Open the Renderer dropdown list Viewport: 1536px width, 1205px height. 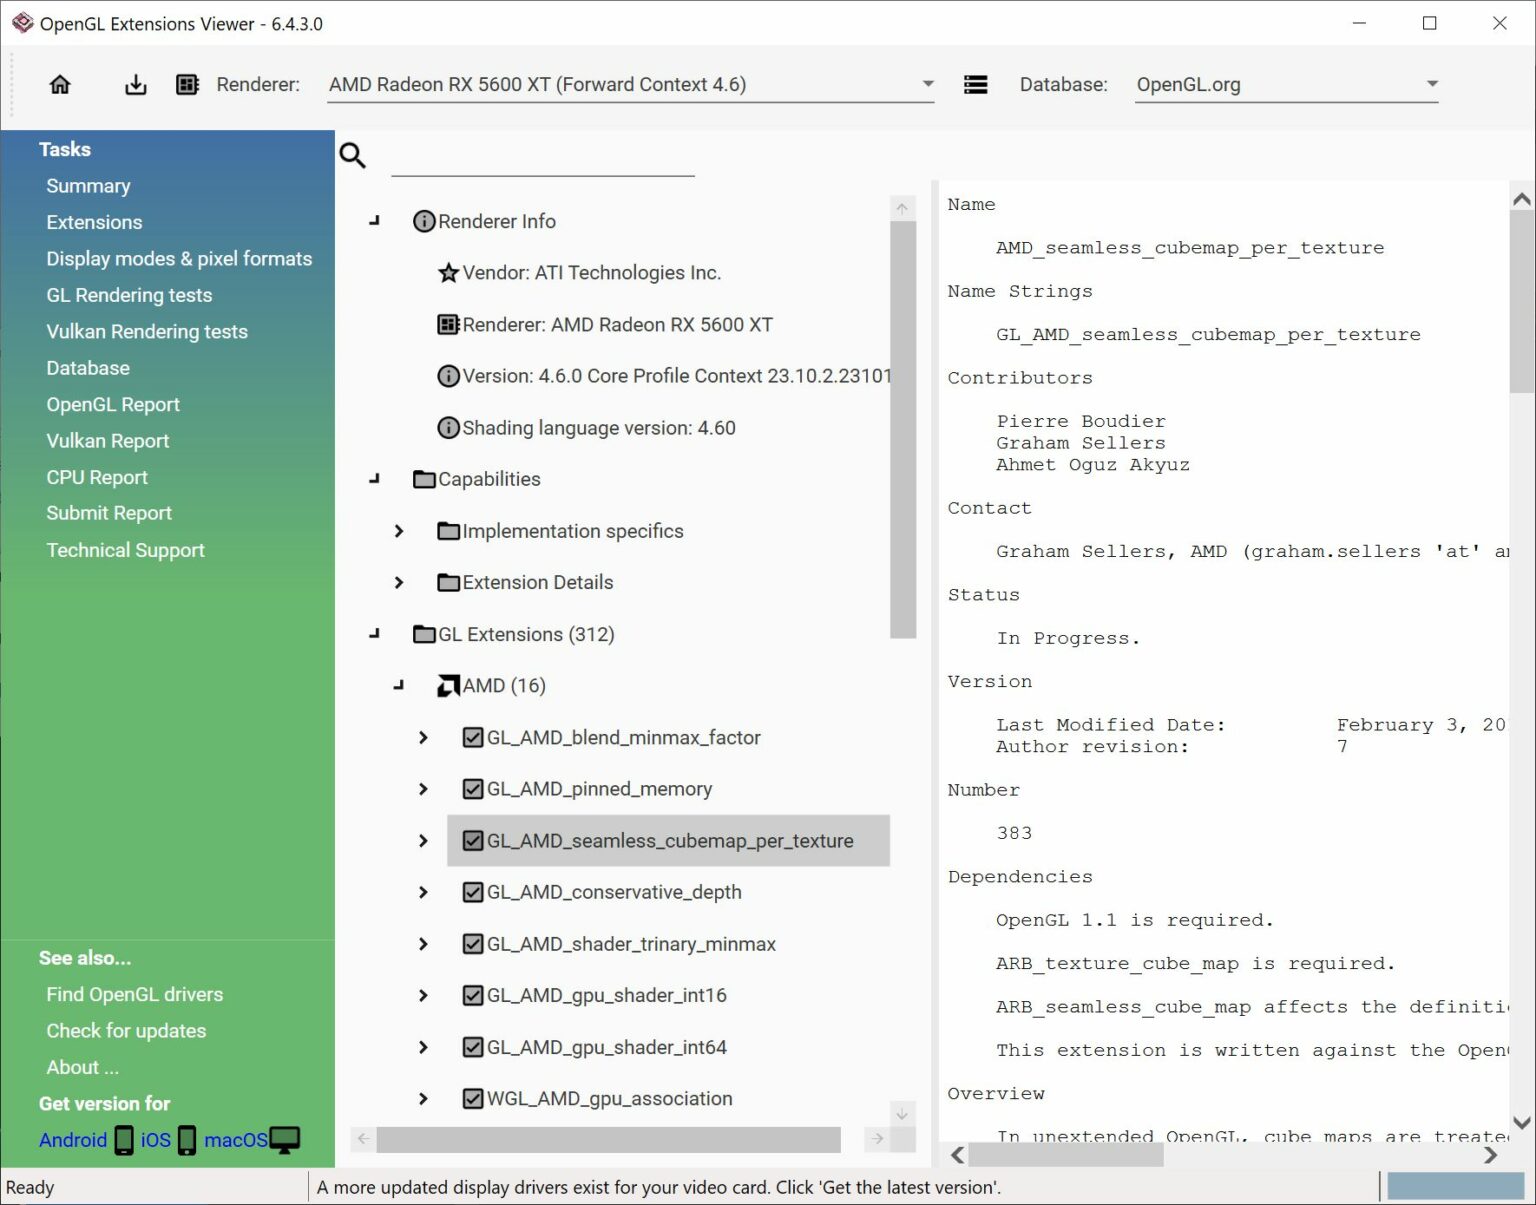click(x=927, y=84)
